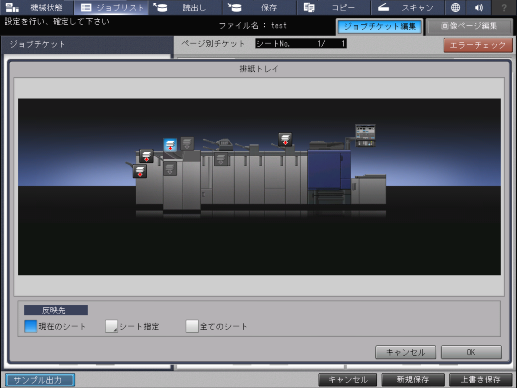Open the ジョブリスト menu
Image resolution: width=517 pixels, height=388 pixels.
coord(112,7)
